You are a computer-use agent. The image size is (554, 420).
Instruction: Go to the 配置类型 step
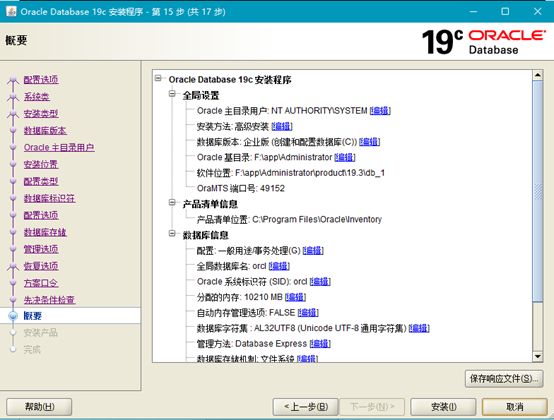coord(41,182)
